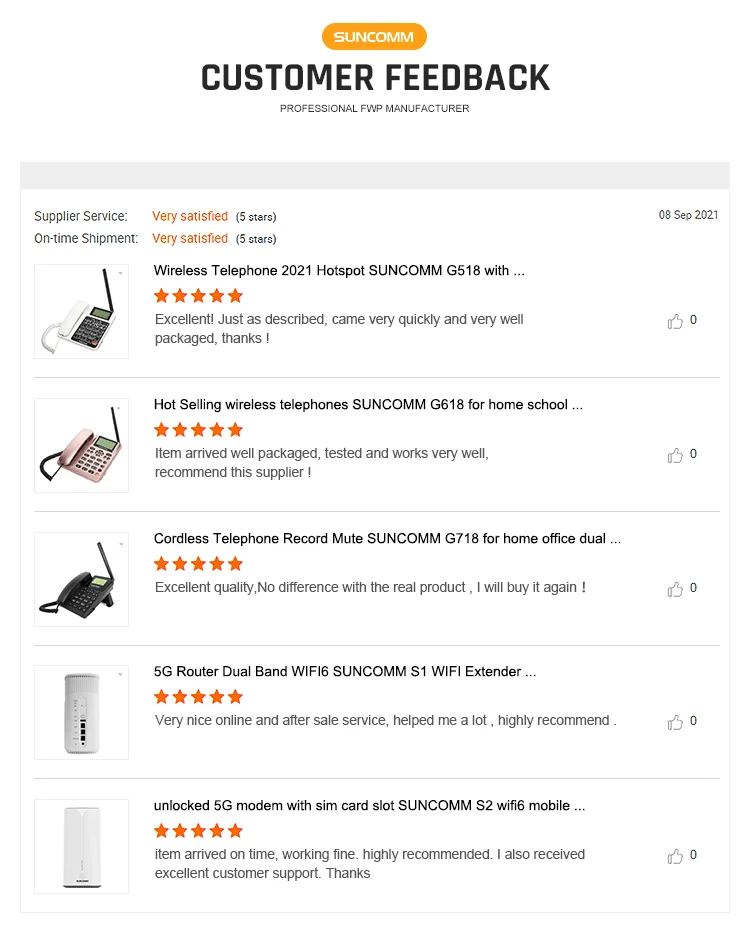The image size is (750, 940).
Task: Open white G518 wireless telephone thumbnail
Action: [x=81, y=311]
